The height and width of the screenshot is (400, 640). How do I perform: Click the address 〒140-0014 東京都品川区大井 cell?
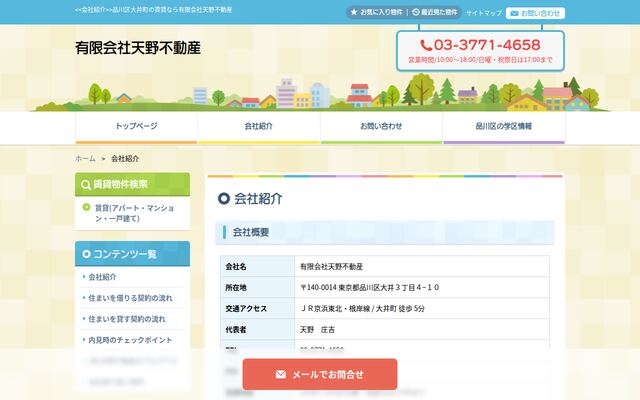pyautogui.click(x=422, y=287)
